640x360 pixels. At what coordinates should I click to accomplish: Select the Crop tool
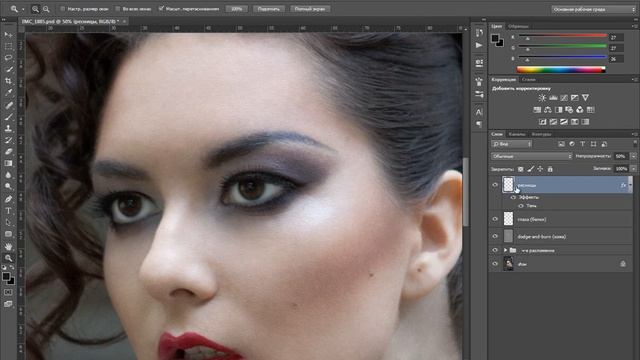click(8, 81)
